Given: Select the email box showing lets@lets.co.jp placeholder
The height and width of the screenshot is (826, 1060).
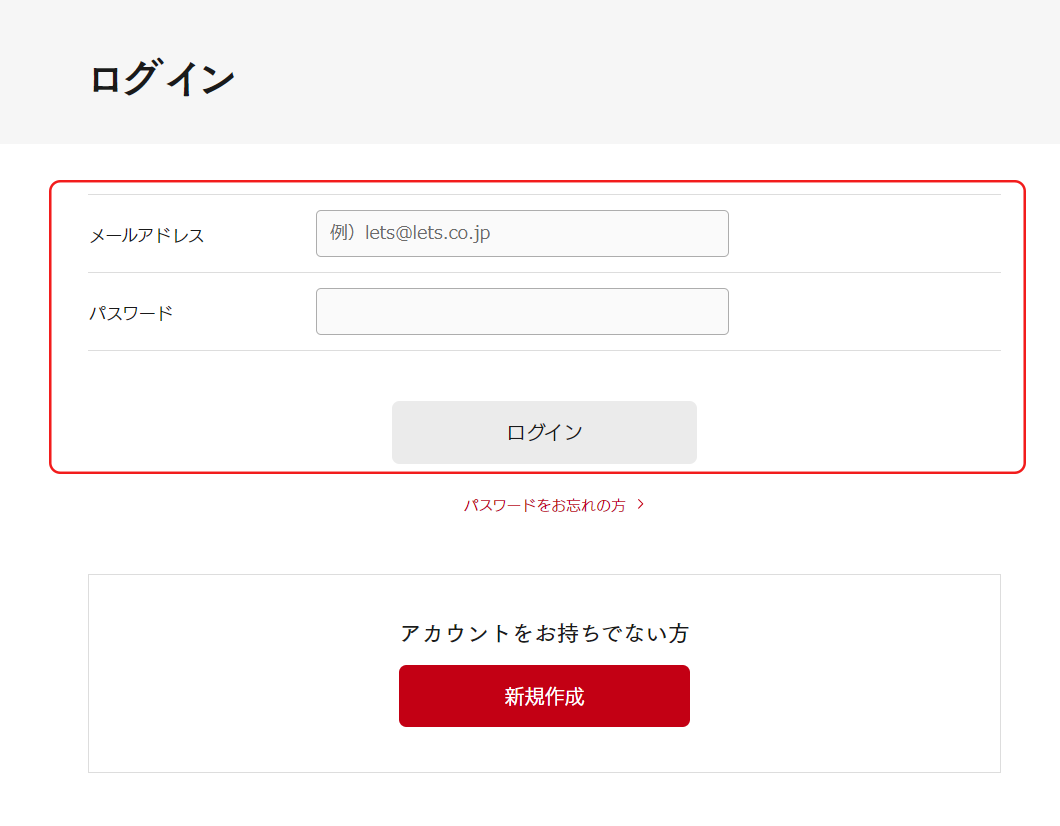Looking at the screenshot, I should click(600, 233).
